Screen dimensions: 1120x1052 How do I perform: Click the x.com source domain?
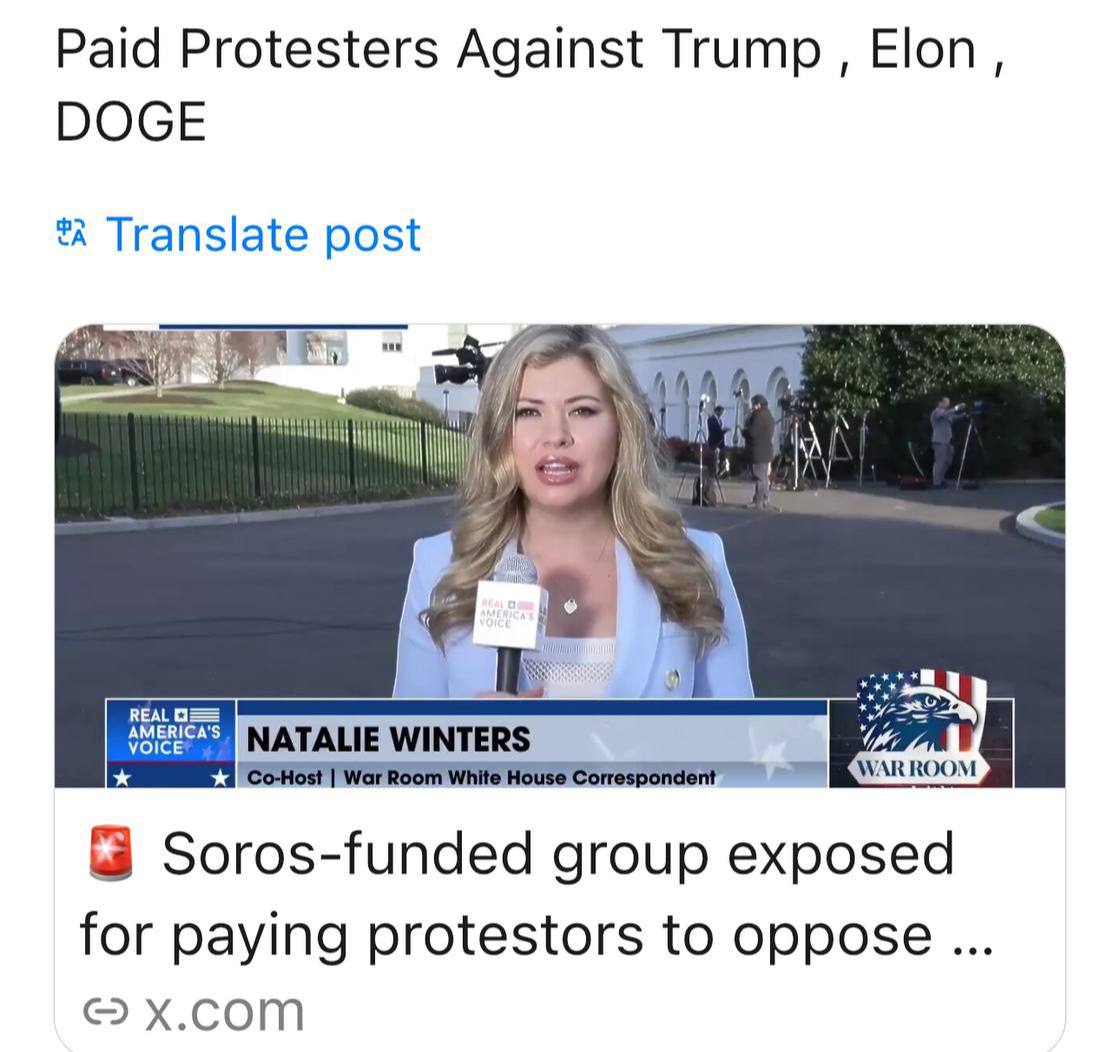[x=225, y=1011]
